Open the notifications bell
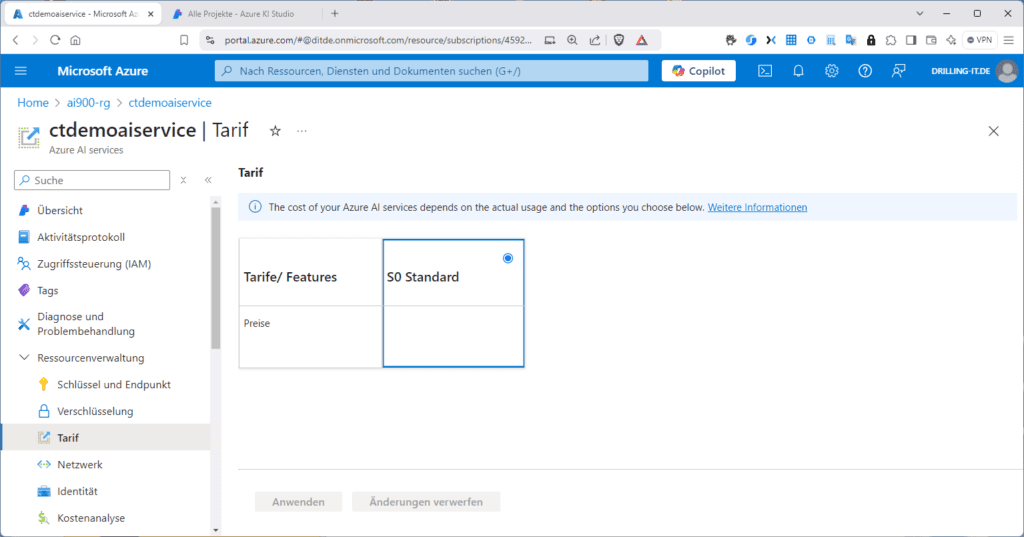The width and height of the screenshot is (1024, 537). pyautogui.click(x=798, y=71)
